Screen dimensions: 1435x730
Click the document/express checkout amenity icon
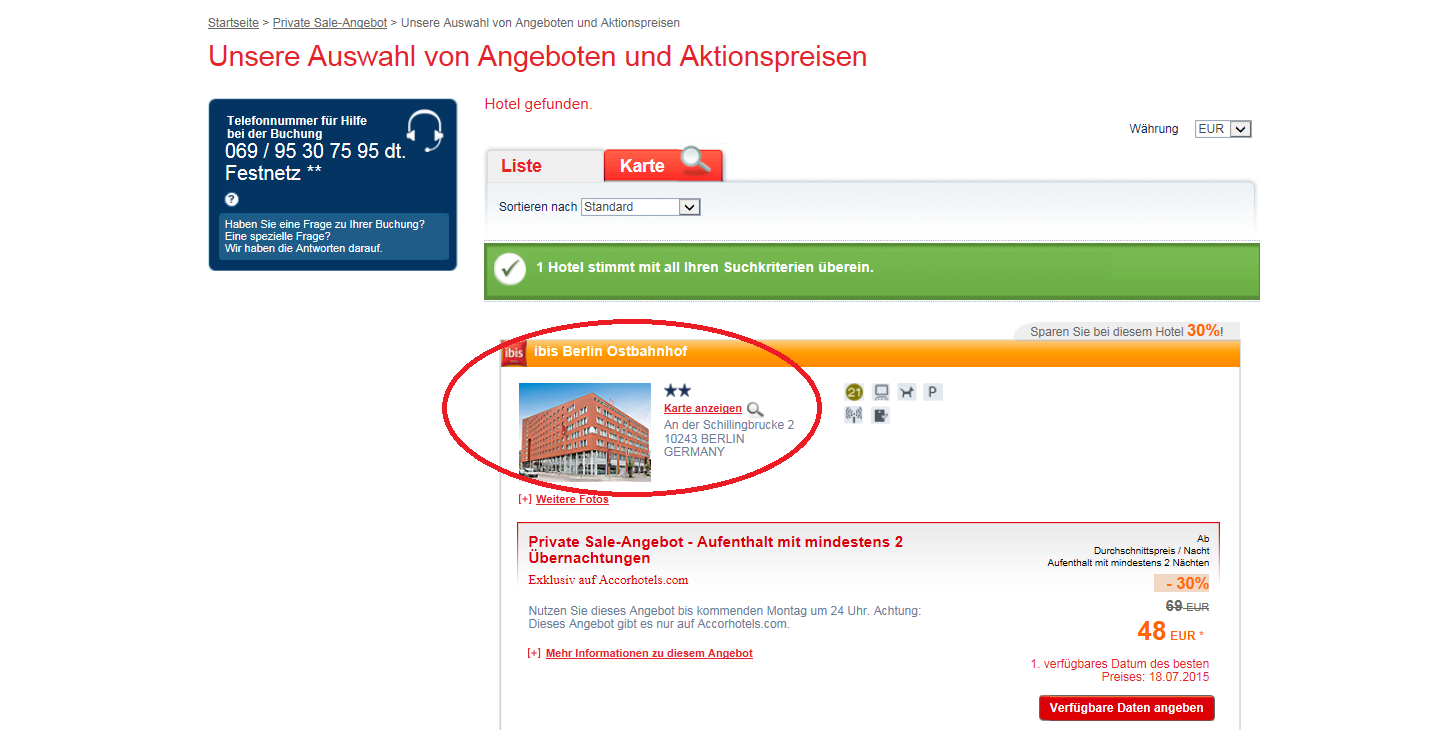click(x=881, y=415)
